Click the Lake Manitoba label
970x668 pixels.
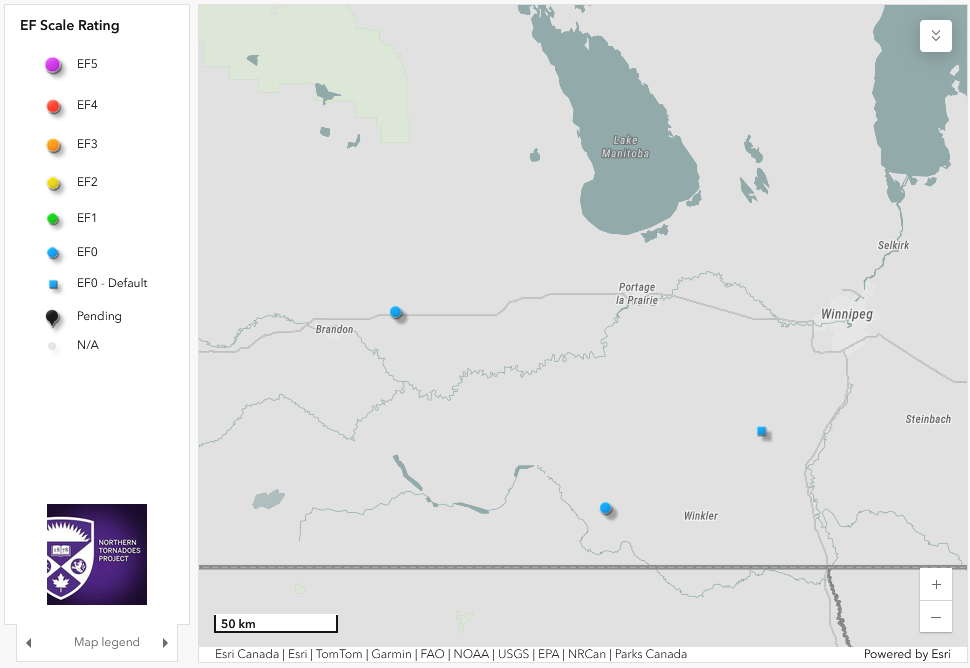(x=625, y=147)
